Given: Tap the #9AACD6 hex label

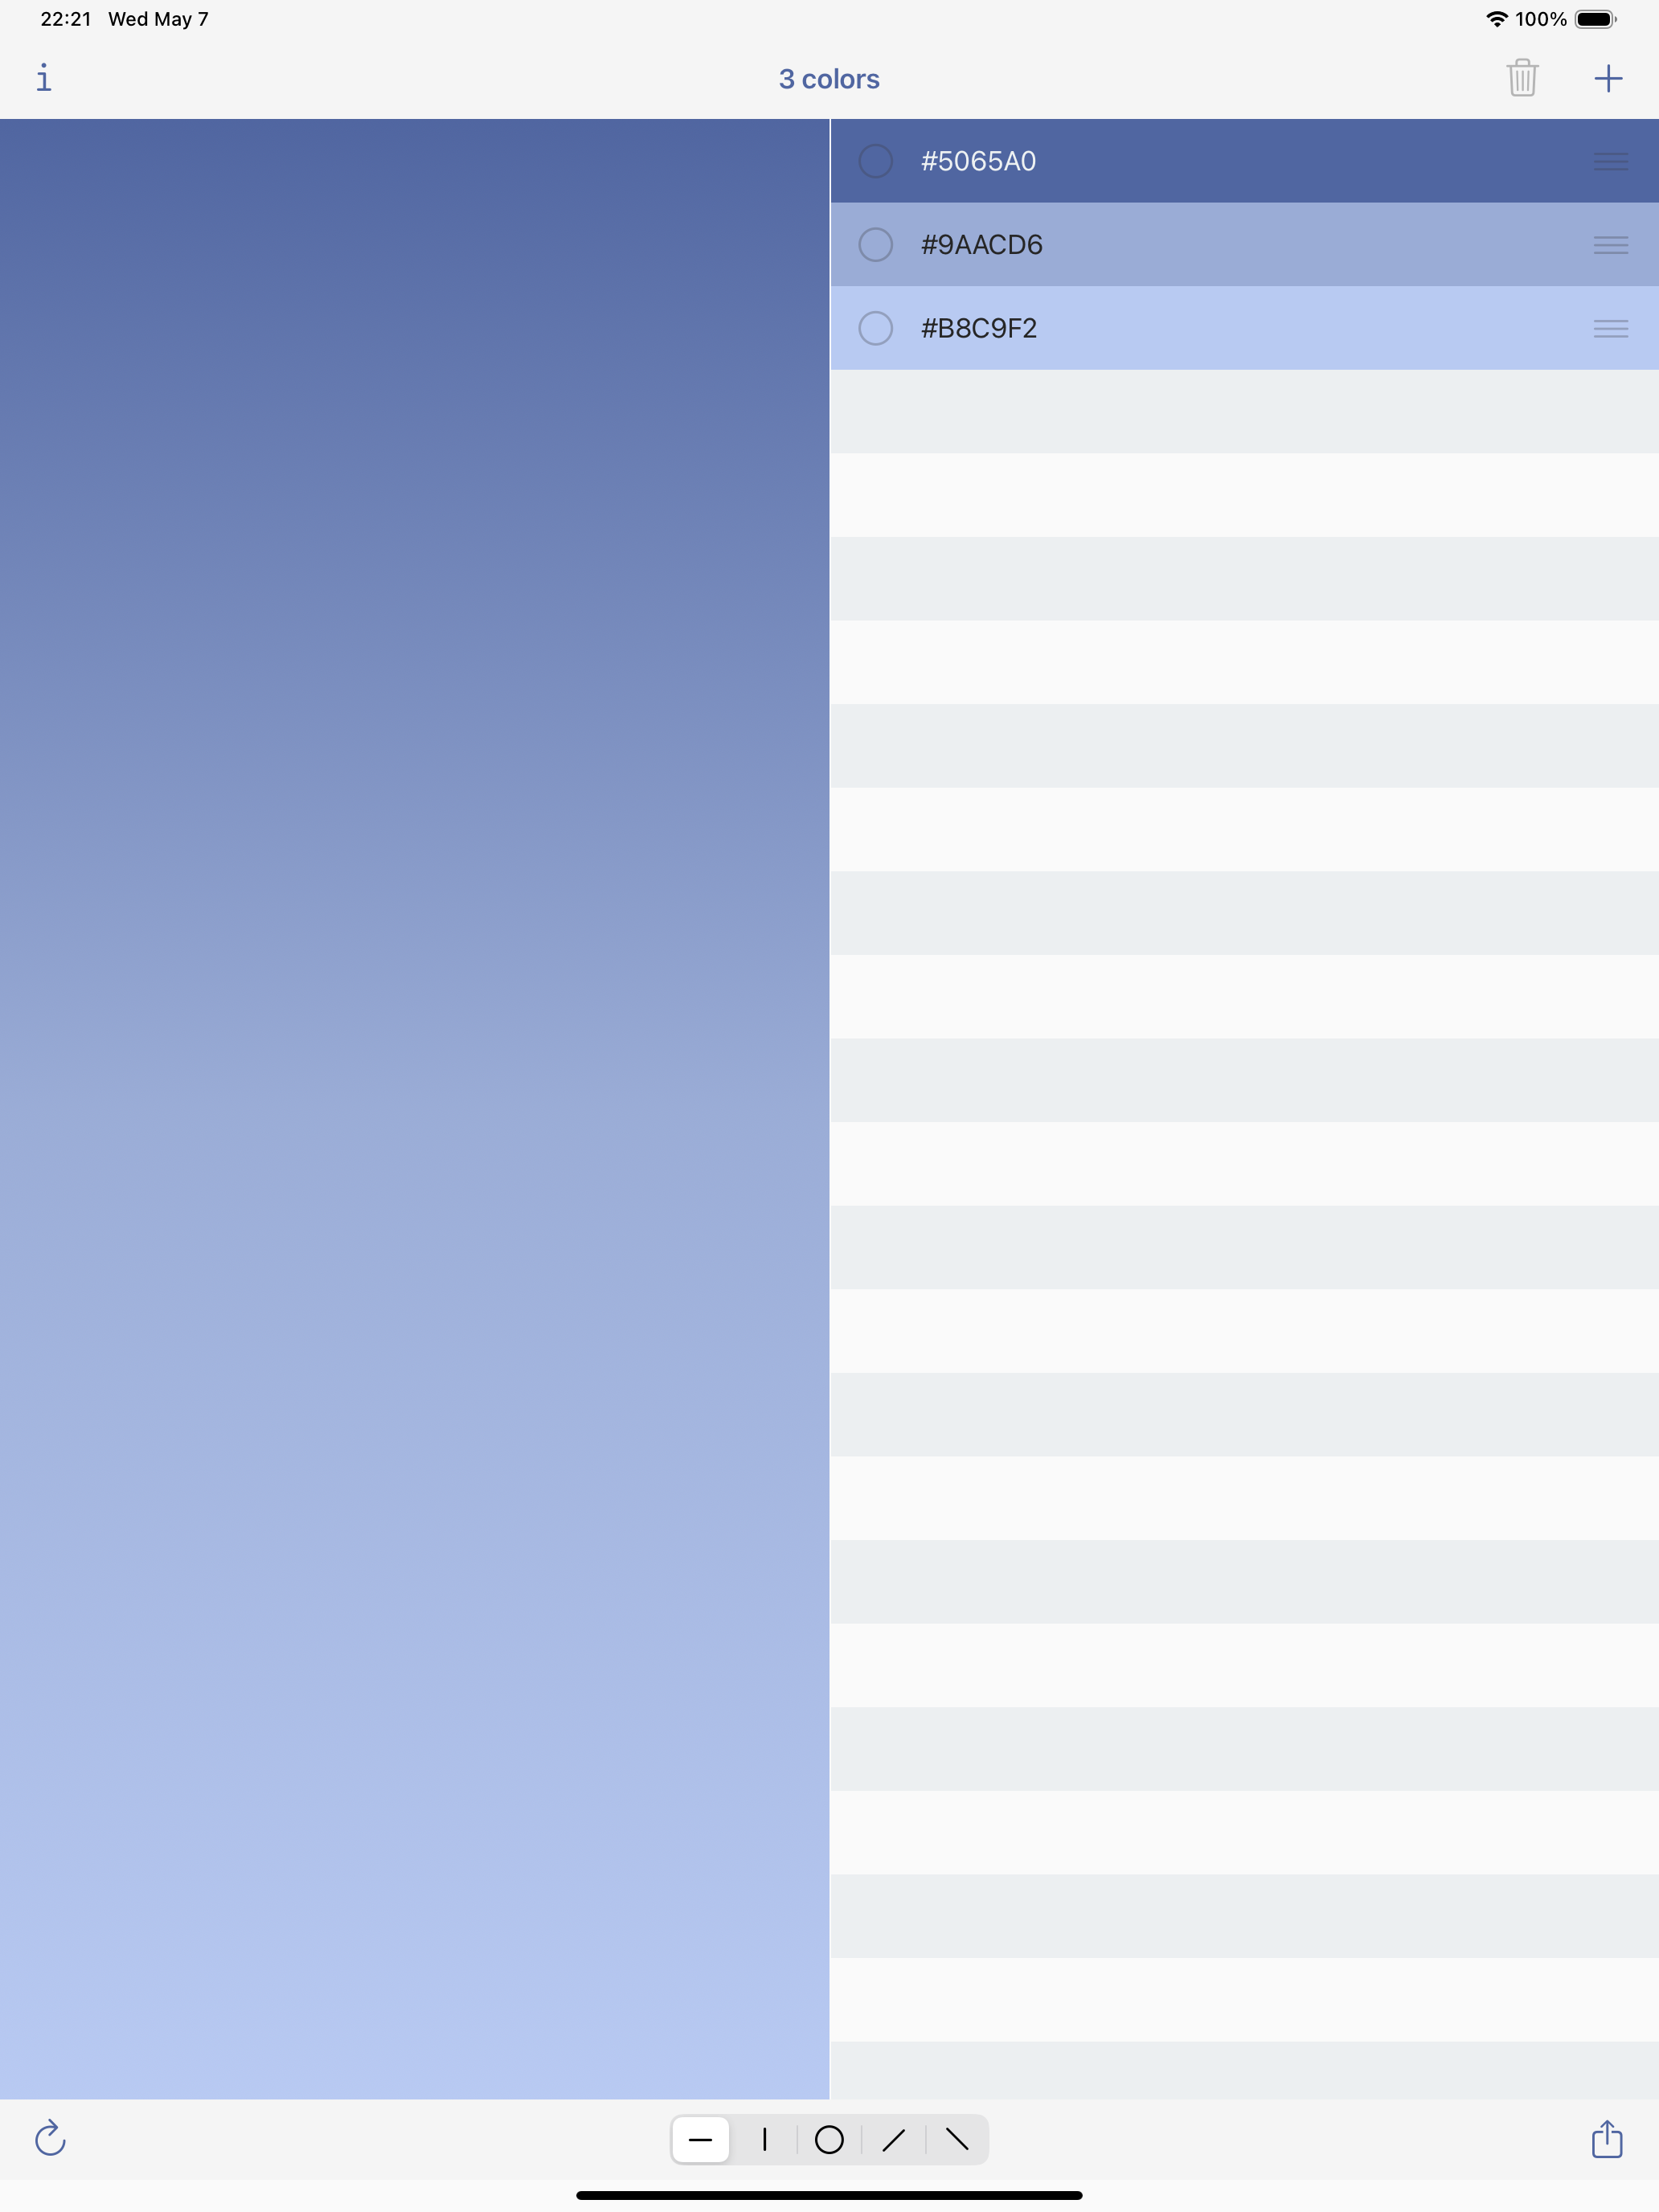Looking at the screenshot, I should 981,245.
